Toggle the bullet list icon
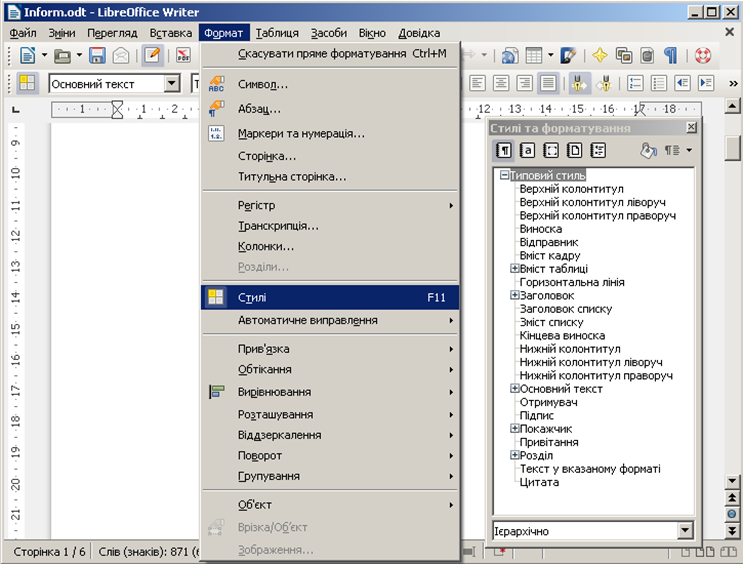 (659, 83)
